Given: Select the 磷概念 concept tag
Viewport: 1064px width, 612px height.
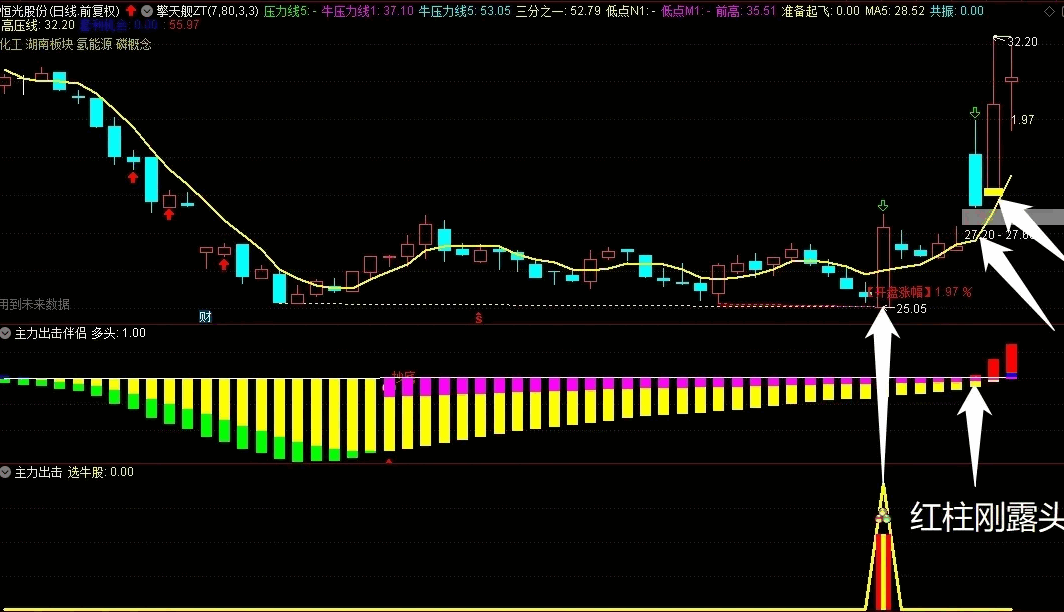Looking at the screenshot, I should (x=134, y=44).
